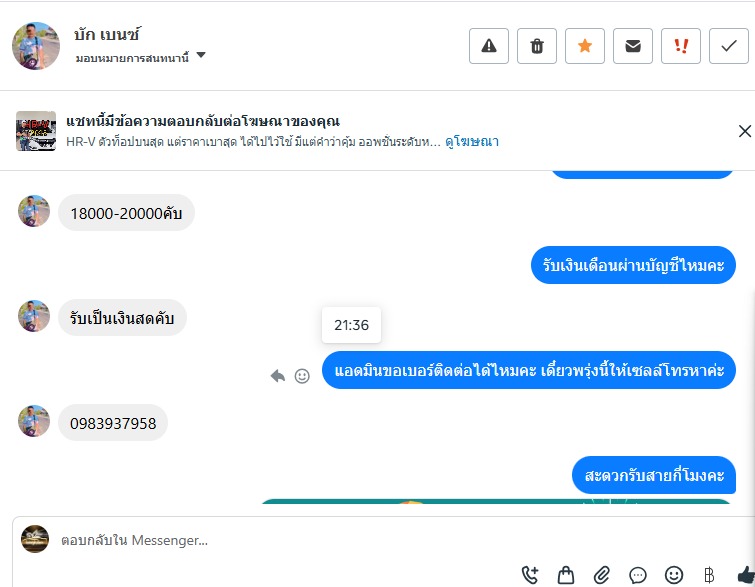Attach a file with the paperclip
Image resolution: width=755 pixels, height=587 pixels.
tap(602, 574)
